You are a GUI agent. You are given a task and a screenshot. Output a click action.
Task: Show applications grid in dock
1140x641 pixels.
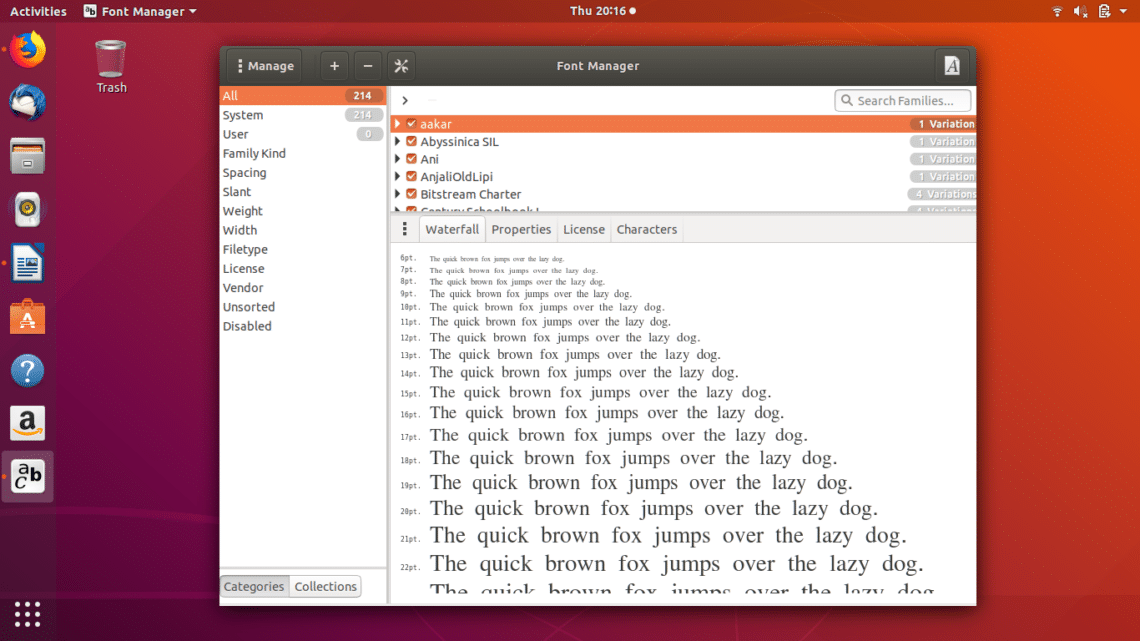click(28, 613)
